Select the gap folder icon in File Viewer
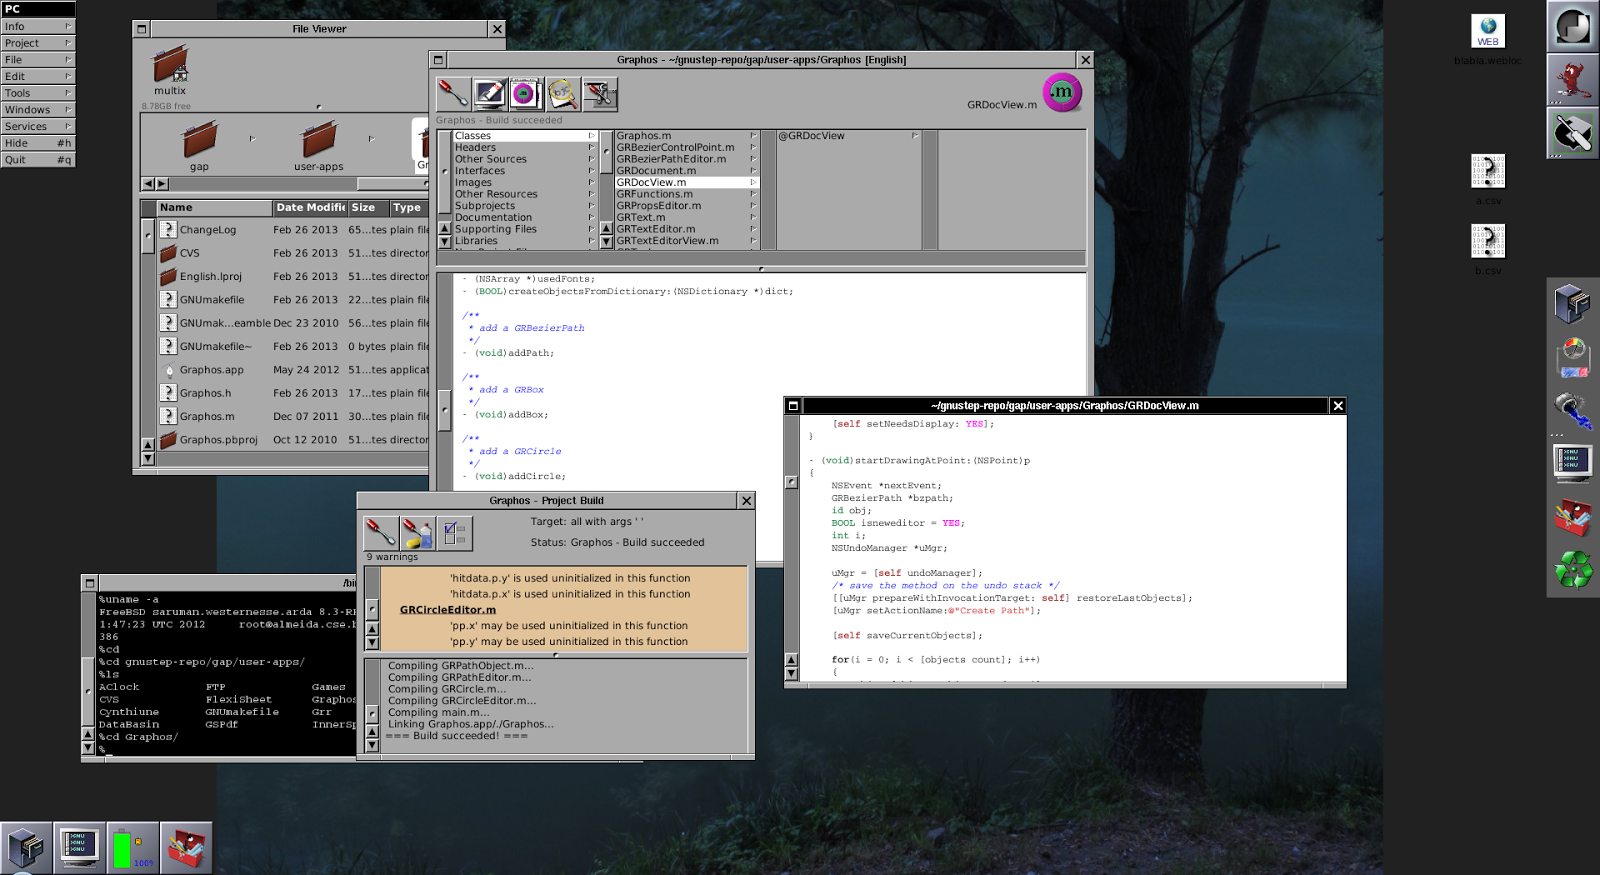This screenshot has height=875, width=1600. (x=199, y=140)
